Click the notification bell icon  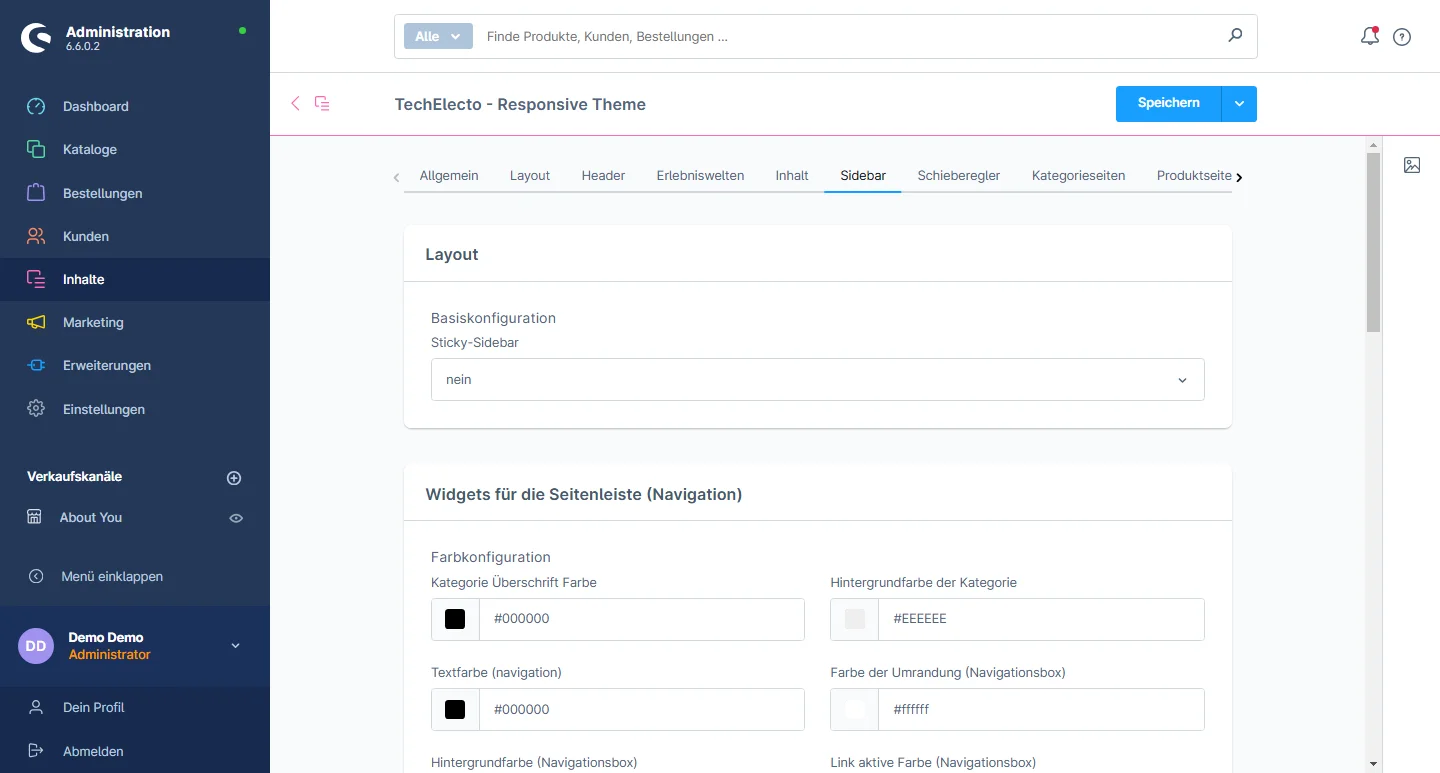pos(1369,37)
